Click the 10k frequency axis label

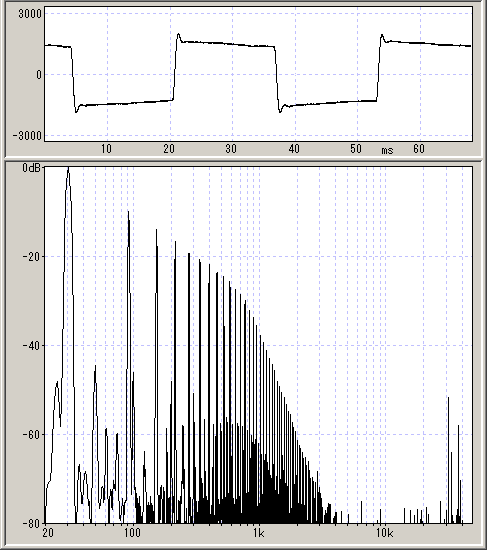coord(385,533)
